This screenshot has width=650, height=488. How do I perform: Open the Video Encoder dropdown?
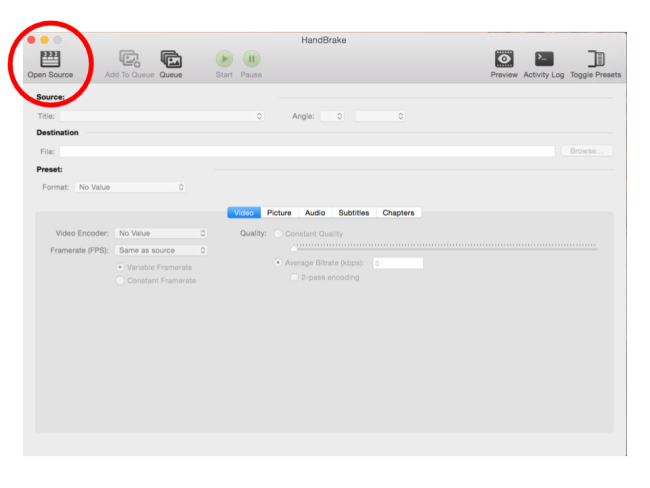pyautogui.click(x=161, y=233)
